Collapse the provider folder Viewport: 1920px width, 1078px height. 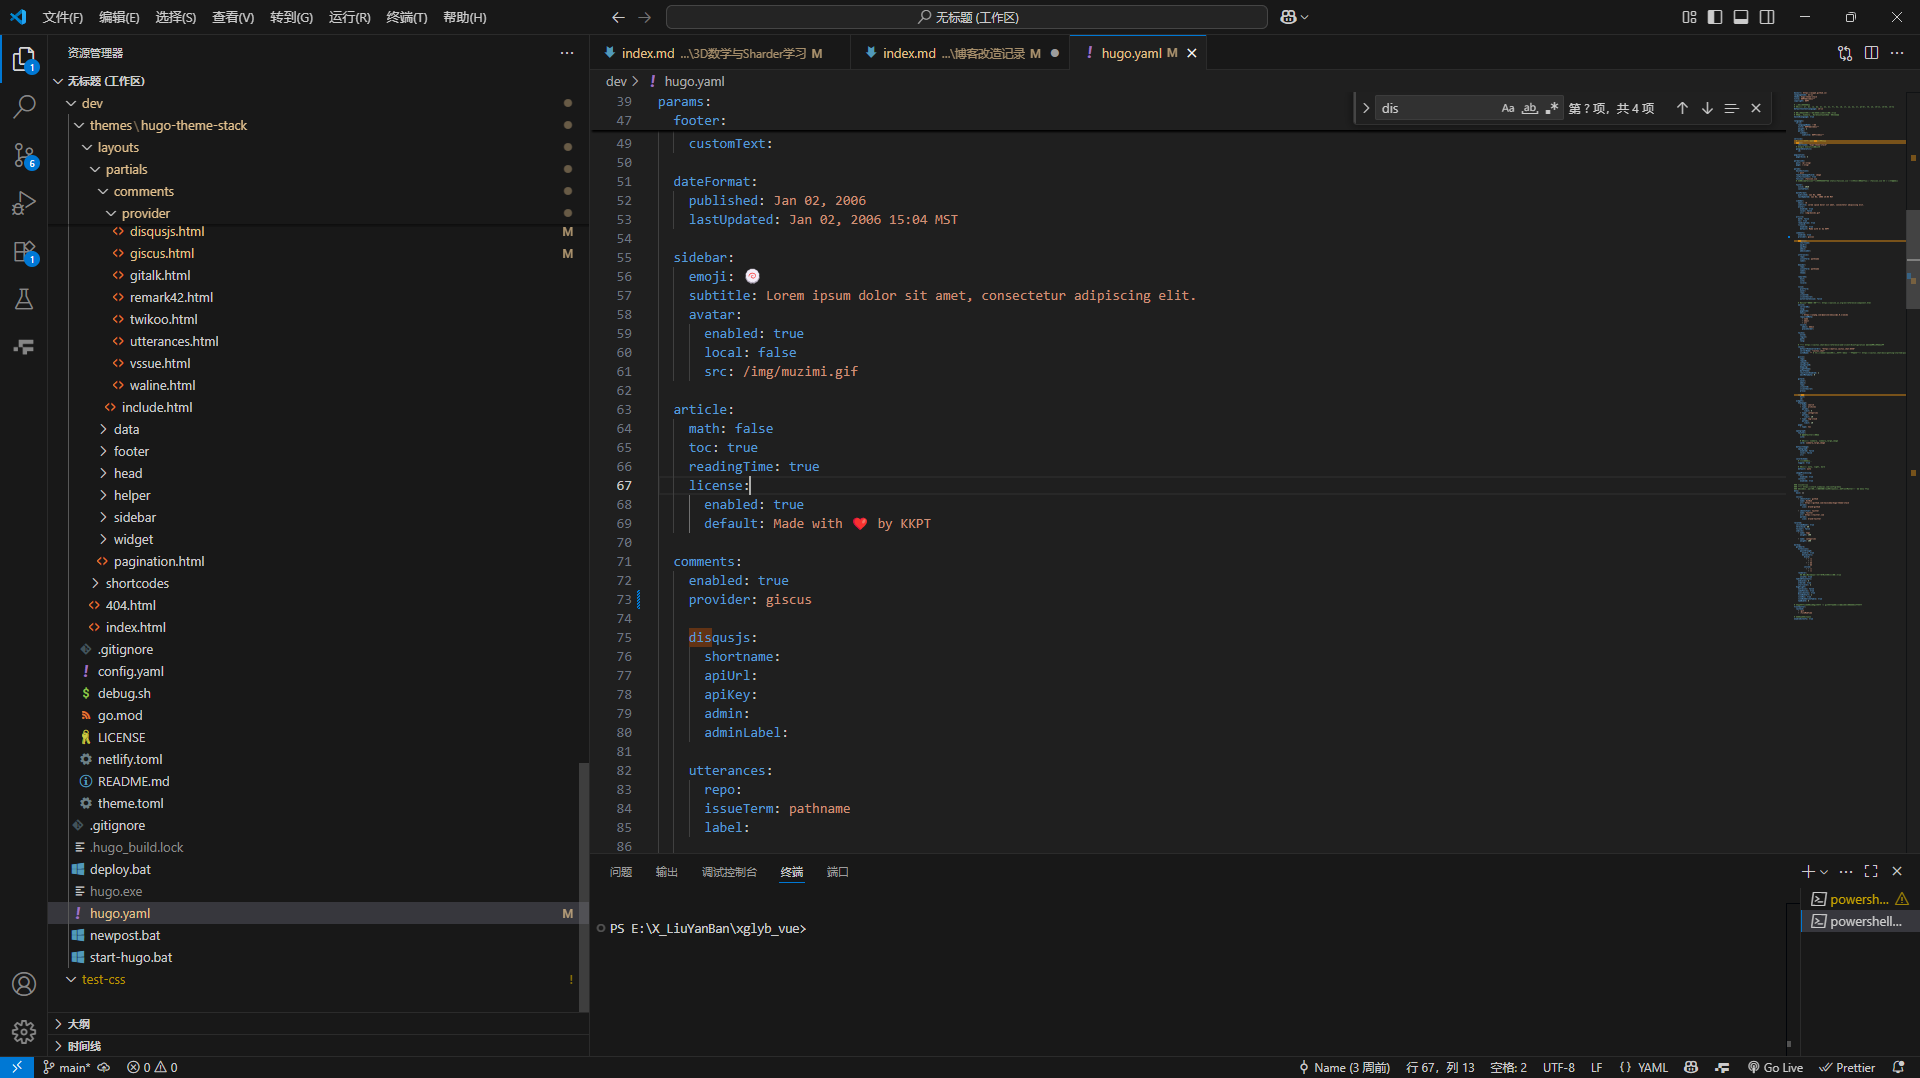tap(145, 213)
